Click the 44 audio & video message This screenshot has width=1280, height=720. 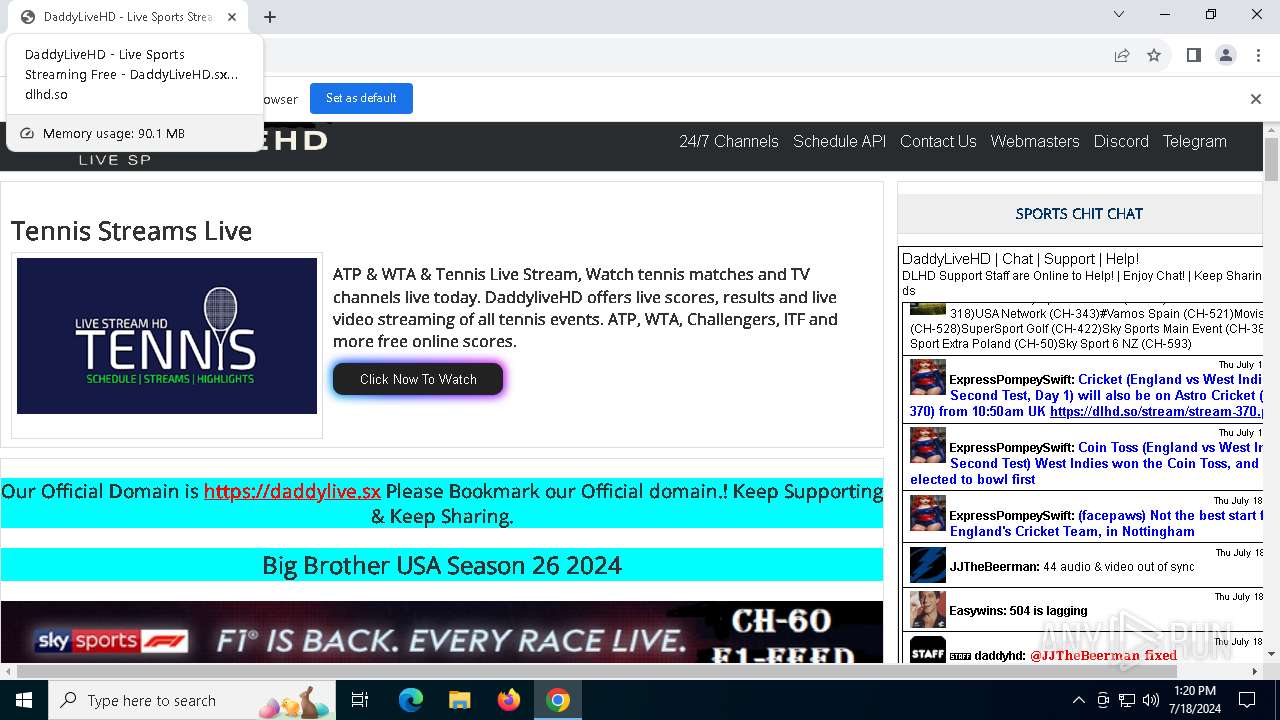click(x=1119, y=566)
